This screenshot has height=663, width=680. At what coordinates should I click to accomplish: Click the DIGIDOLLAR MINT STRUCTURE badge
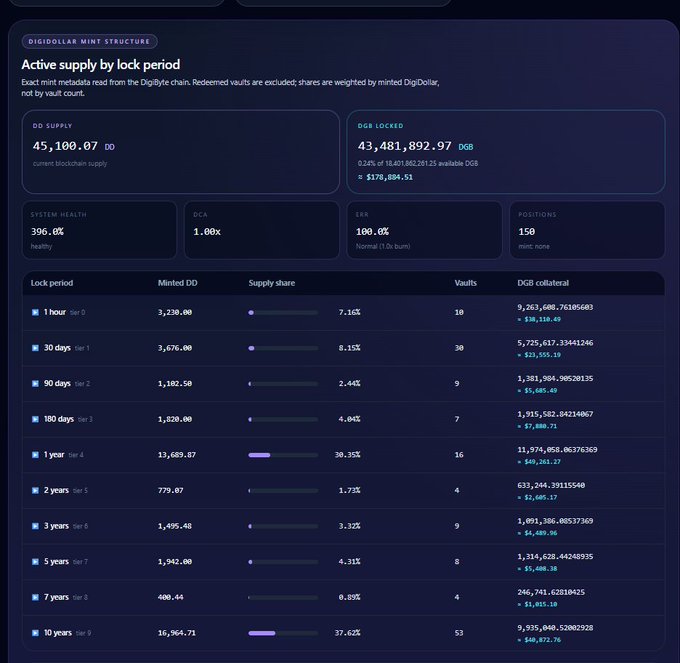89,41
